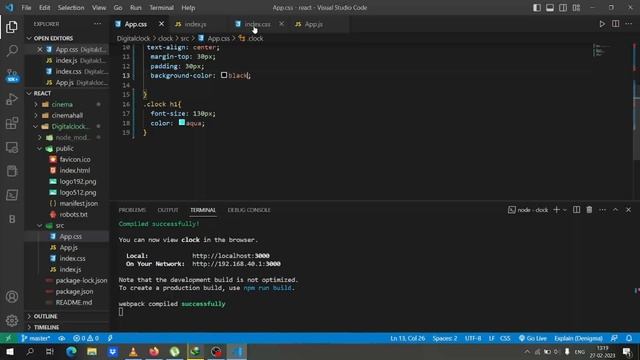Image resolution: width=640 pixels, height=360 pixels.
Task: Open editor More Actions ellipsis
Action: click(x=629, y=24)
